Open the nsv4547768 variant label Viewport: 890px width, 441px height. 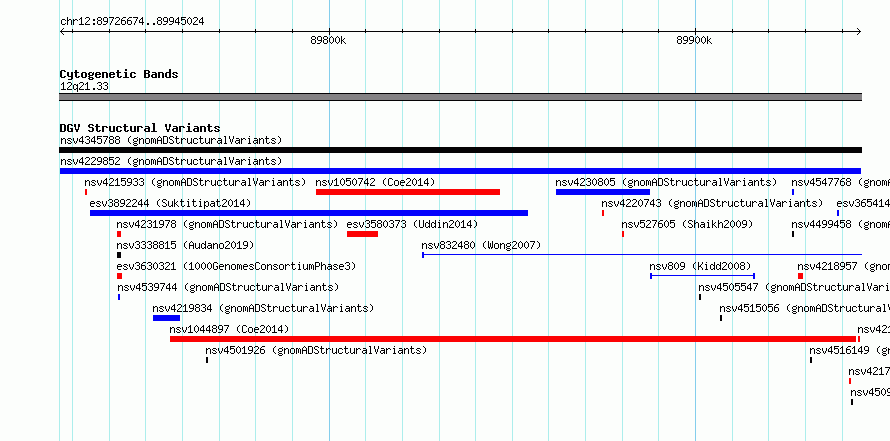point(841,182)
